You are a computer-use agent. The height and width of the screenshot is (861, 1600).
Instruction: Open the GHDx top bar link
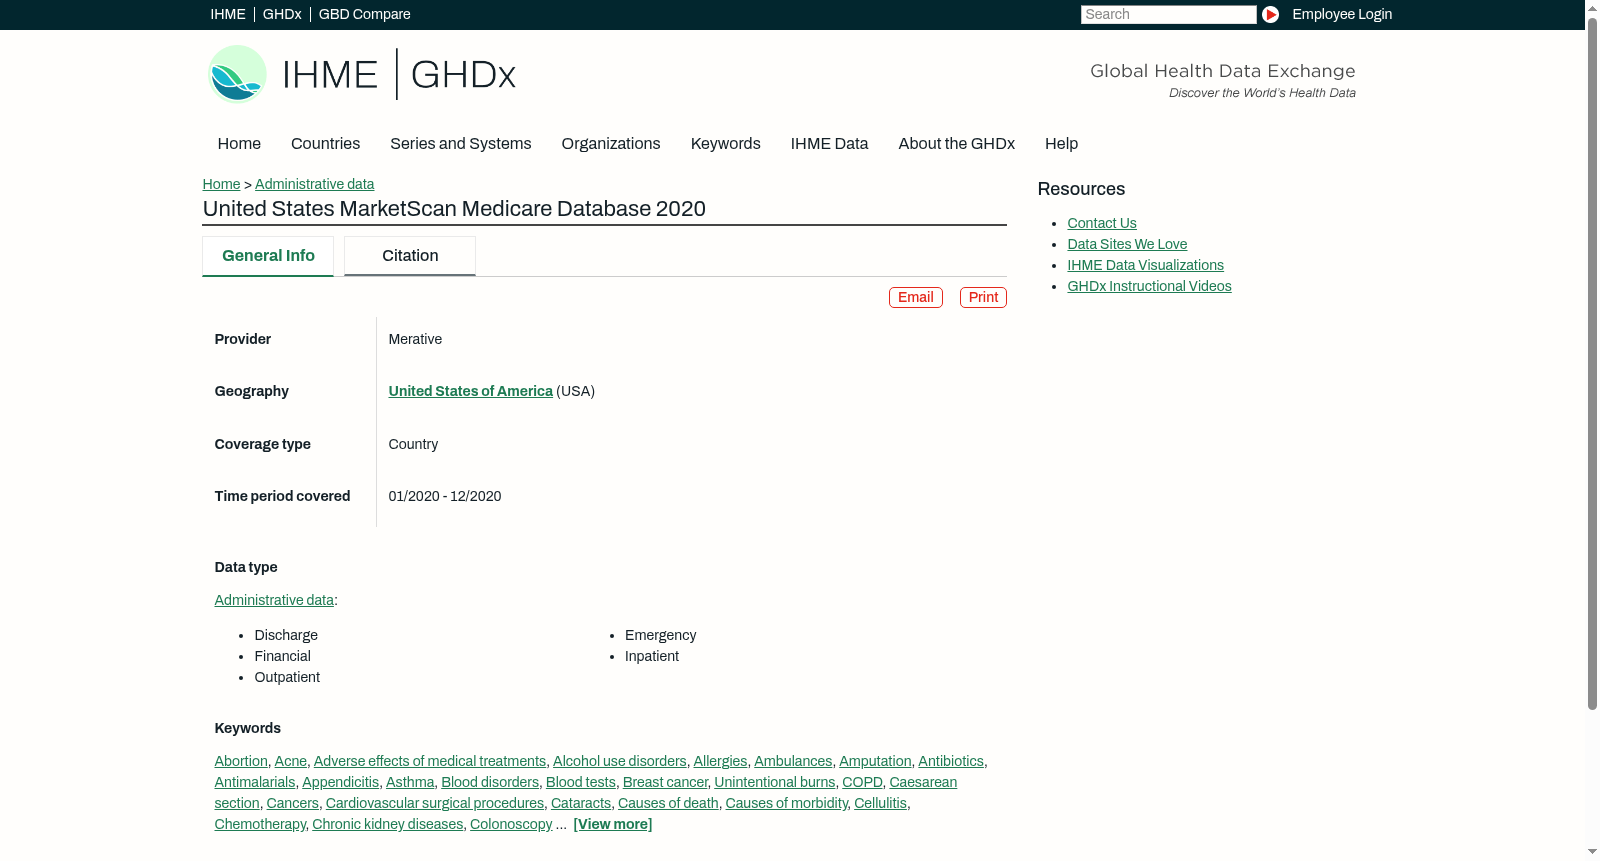282,14
